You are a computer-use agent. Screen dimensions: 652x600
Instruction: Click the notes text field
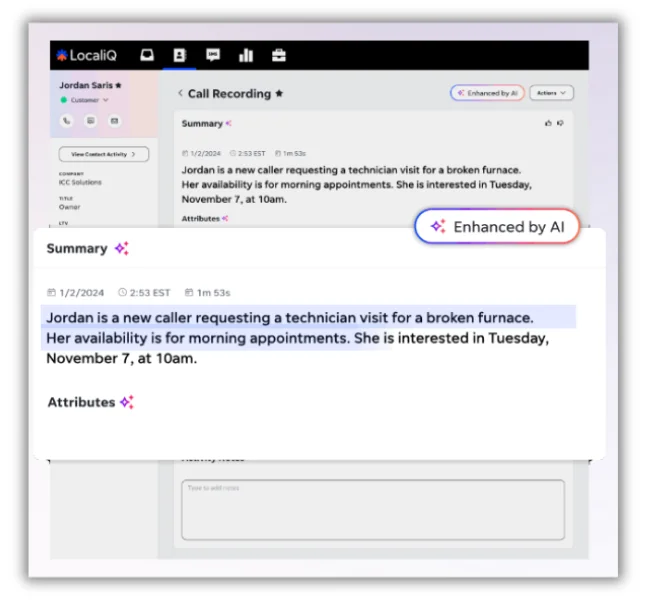[x=373, y=510]
